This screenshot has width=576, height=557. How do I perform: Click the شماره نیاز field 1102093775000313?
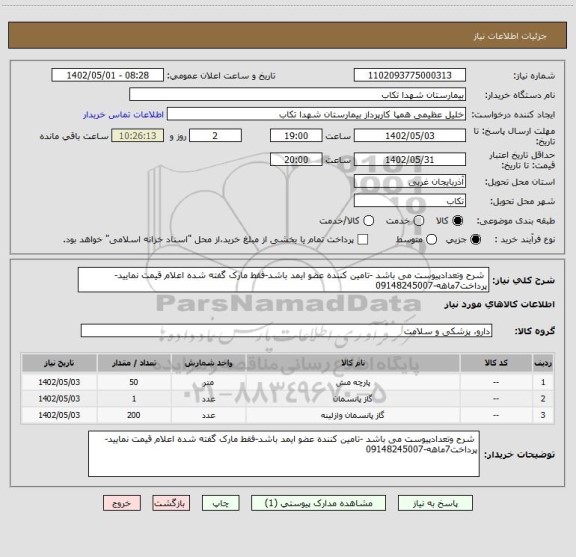[x=410, y=75]
